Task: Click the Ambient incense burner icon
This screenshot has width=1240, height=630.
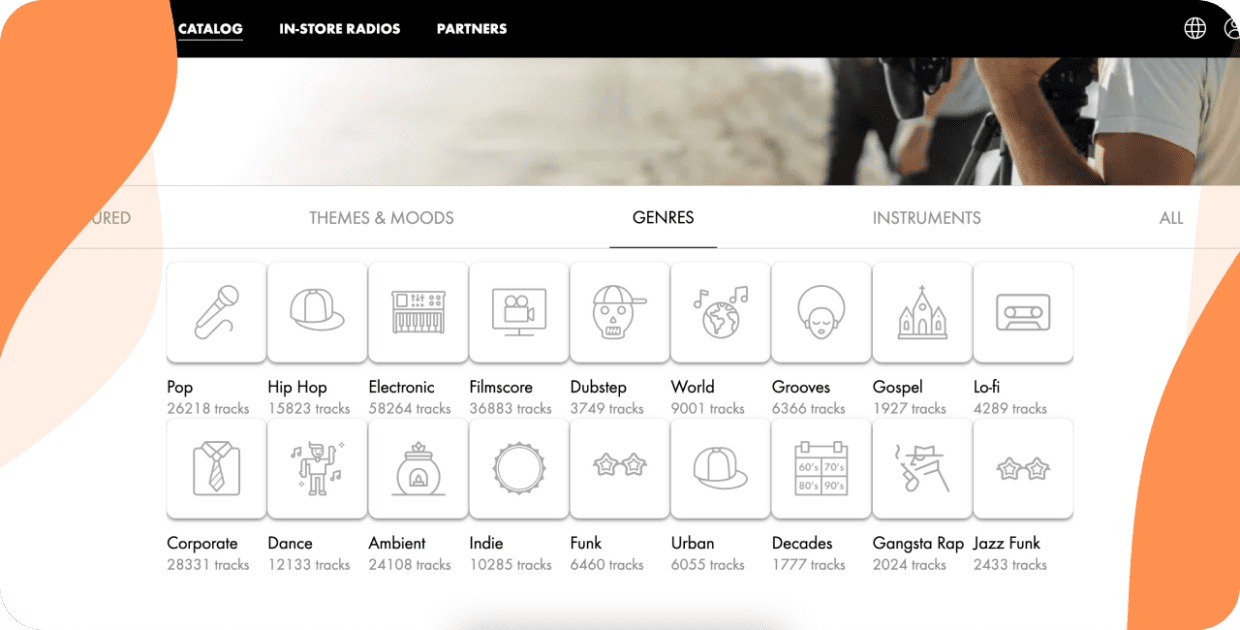Action: tap(418, 467)
